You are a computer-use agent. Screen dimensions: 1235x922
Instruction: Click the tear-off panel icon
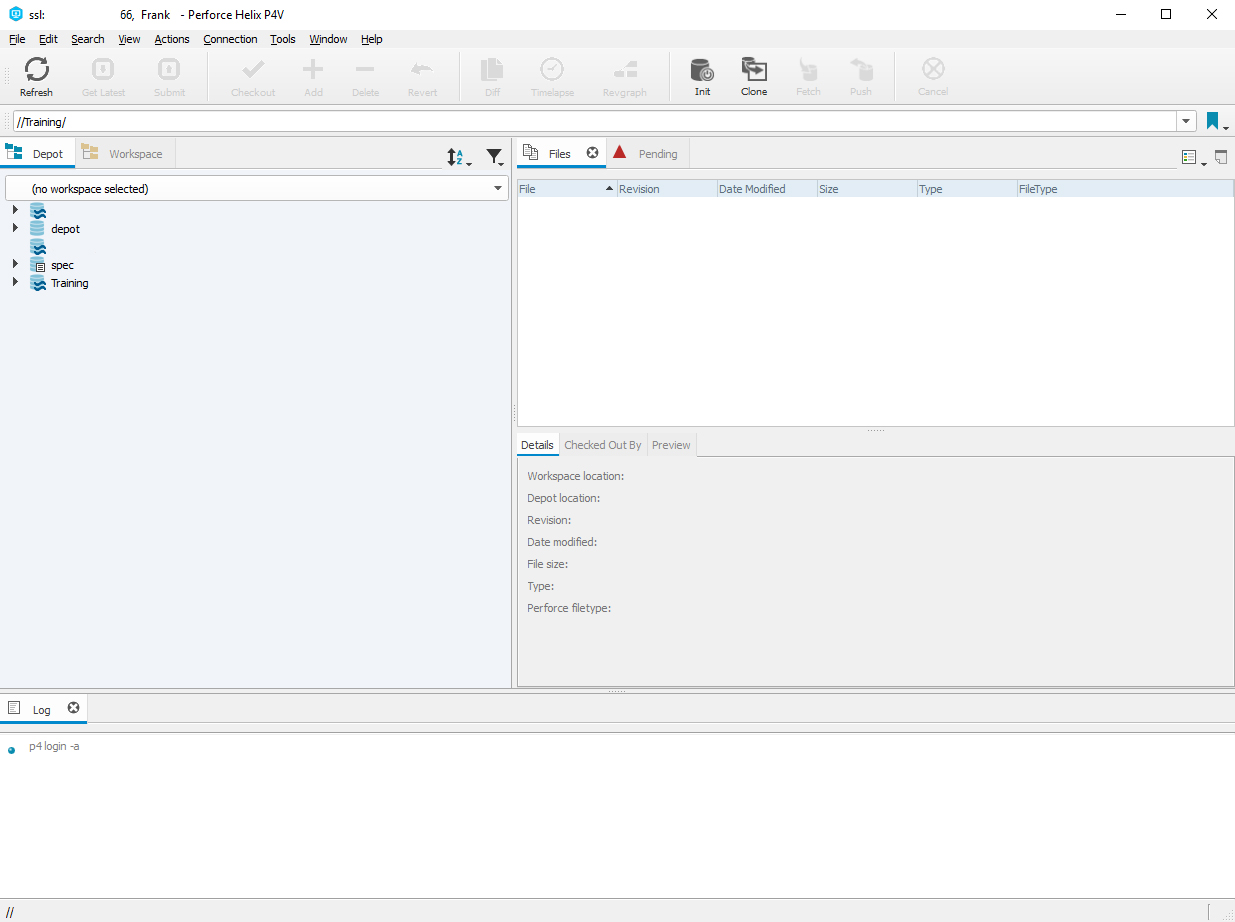(x=1221, y=157)
